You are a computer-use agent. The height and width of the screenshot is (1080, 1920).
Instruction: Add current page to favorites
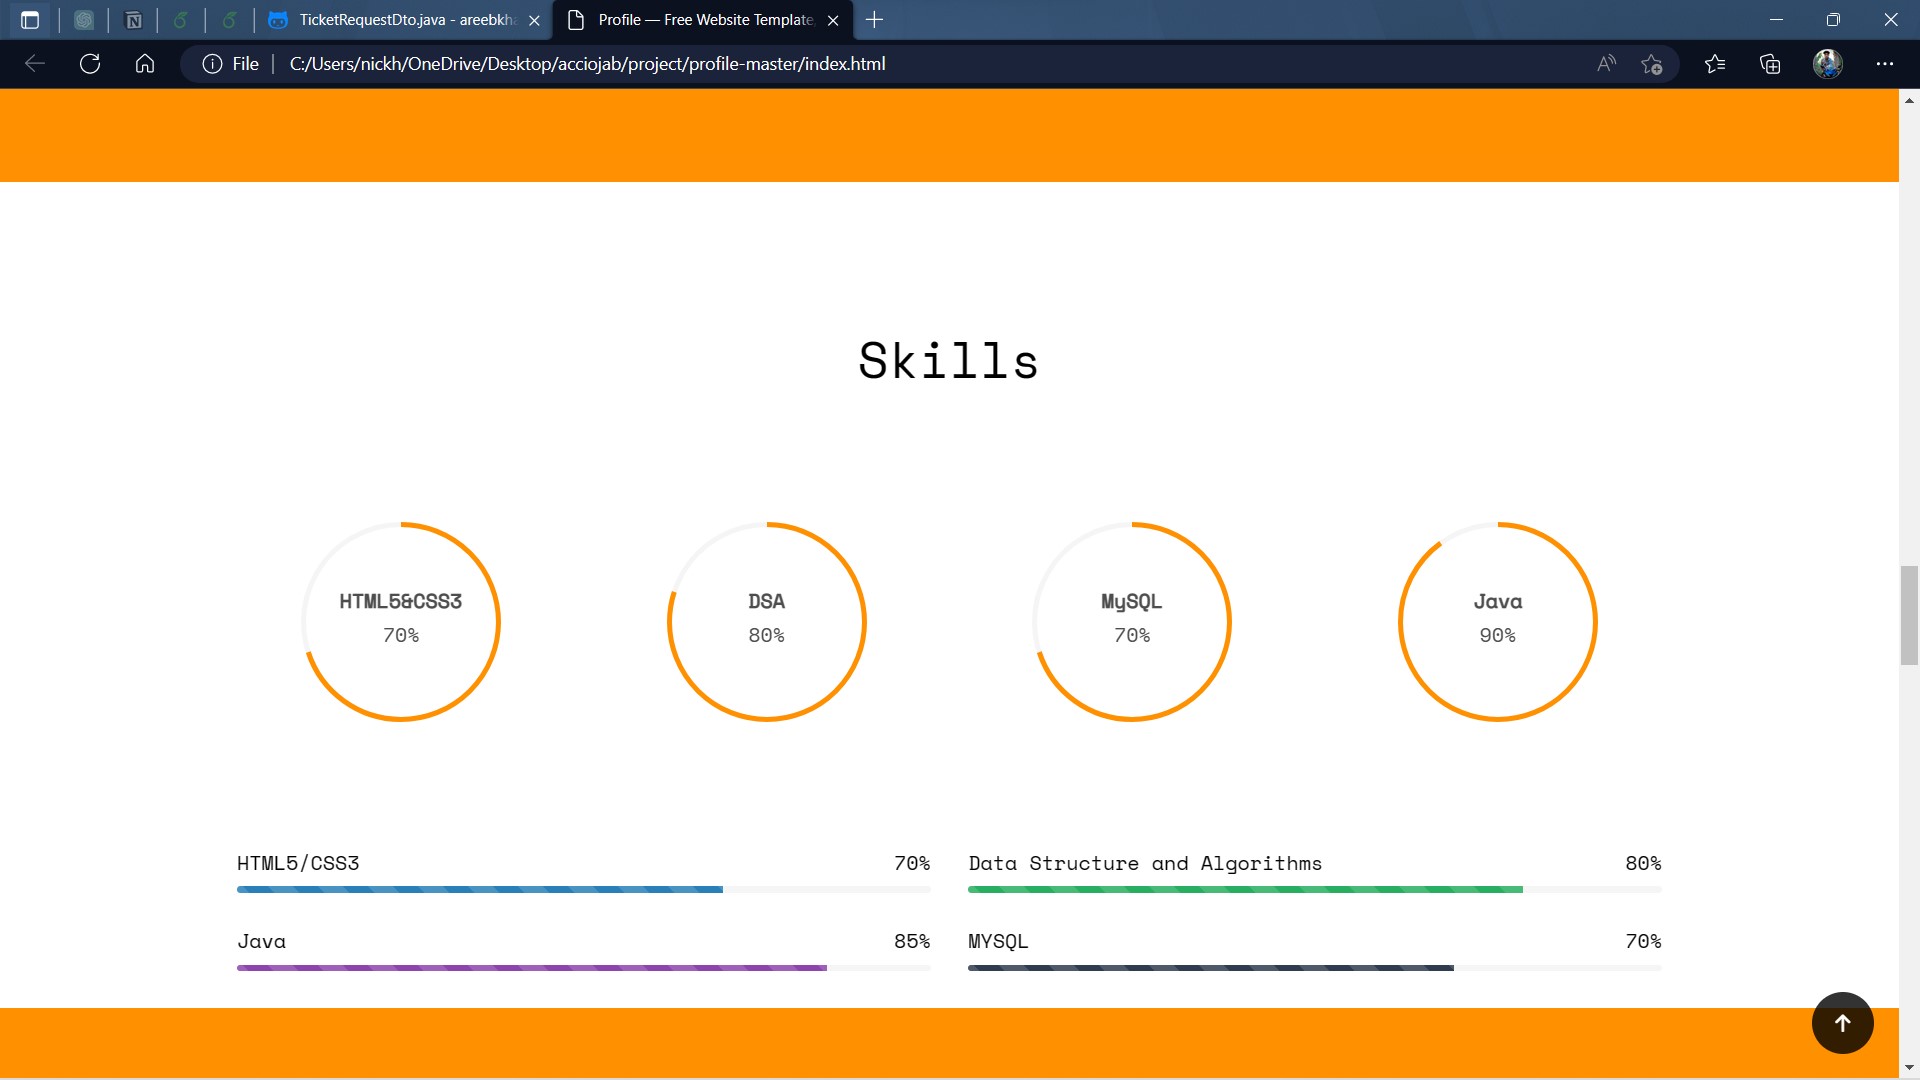(x=1653, y=63)
